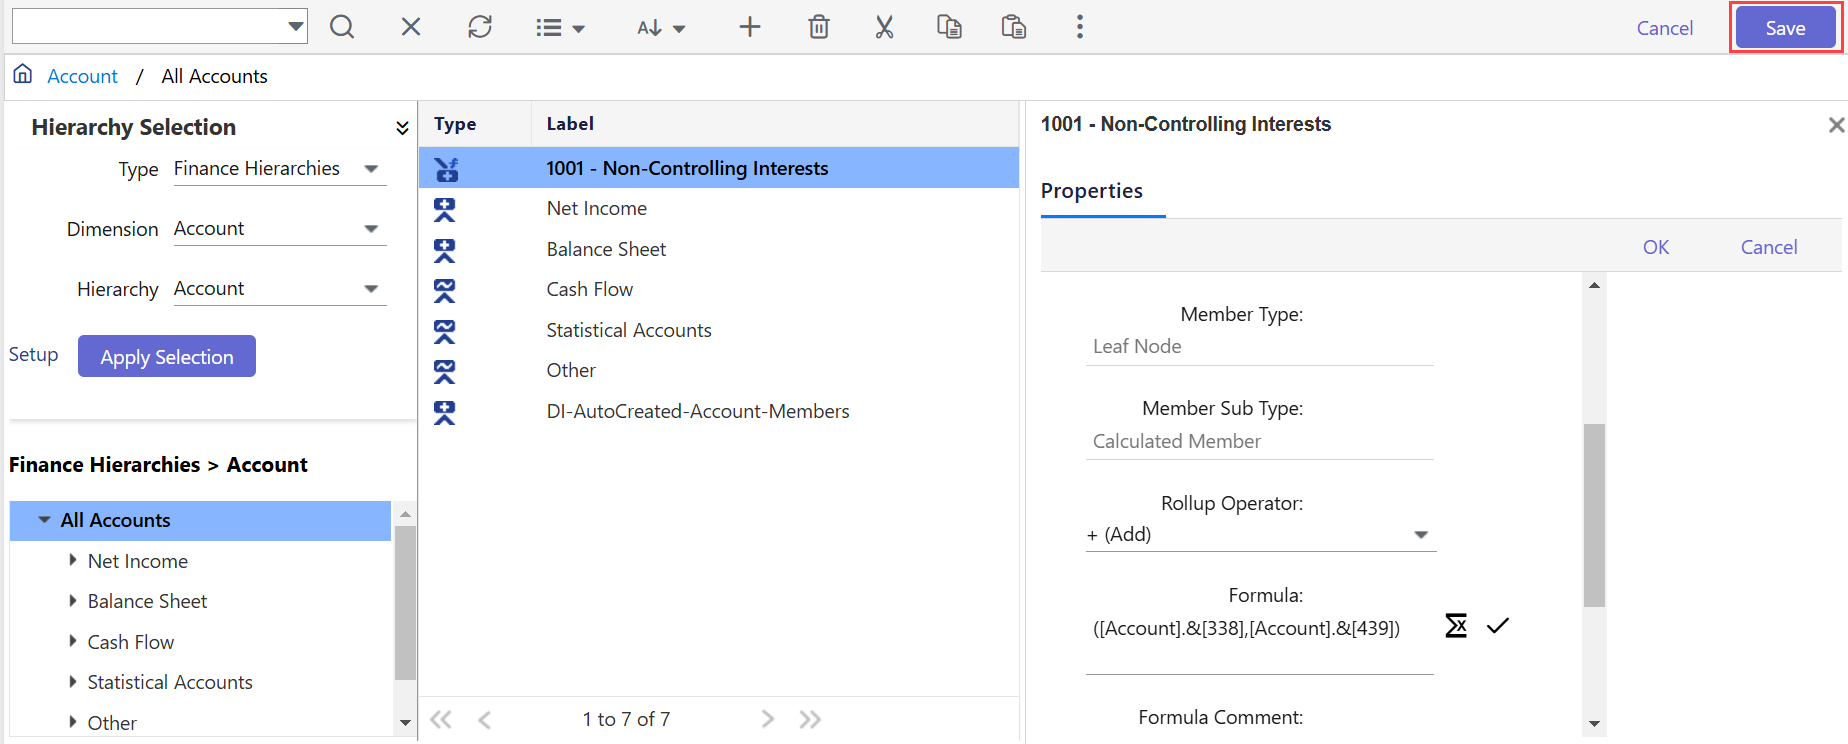The width and height of the screenshot is (1848, 744).
Task: Click the paste clipboard icon
Action: 1014,27
